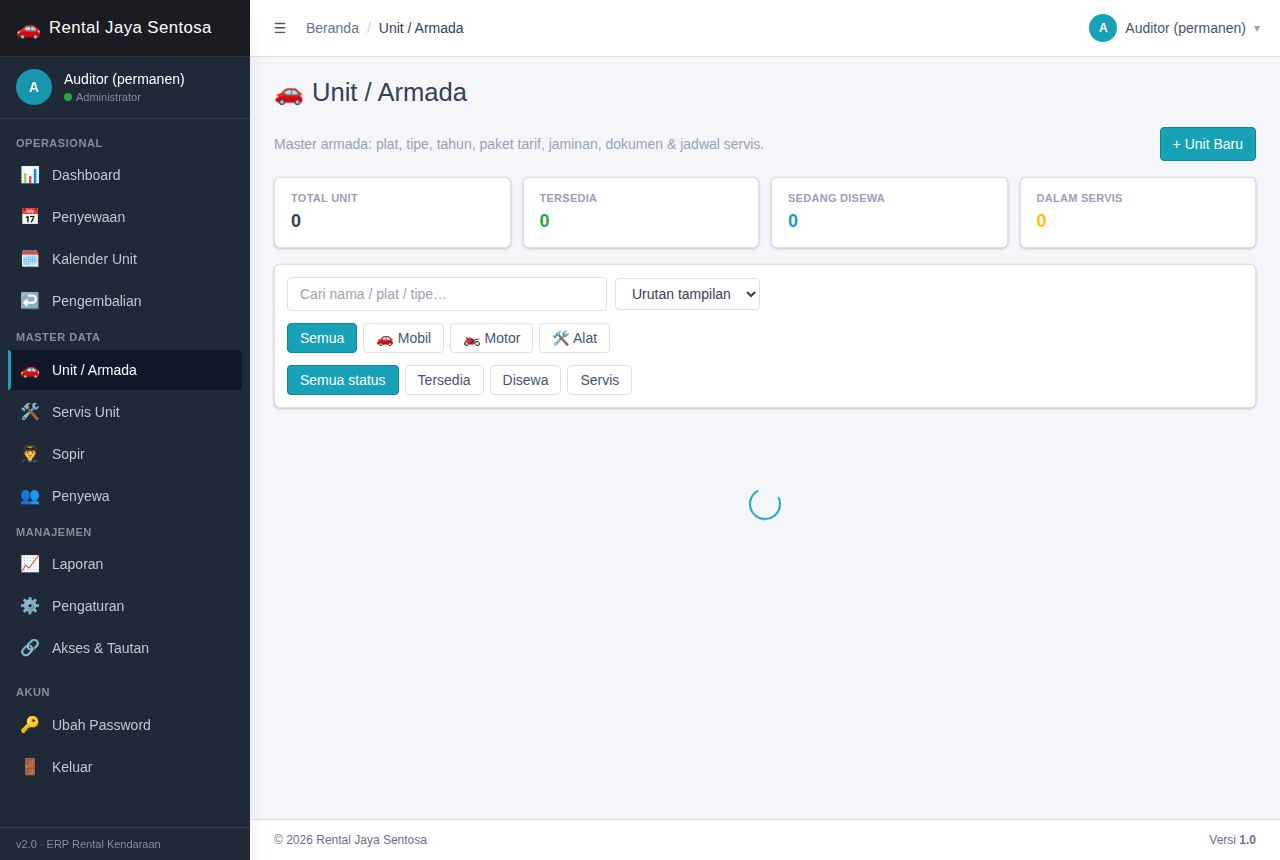The width and height of the screenshot is (1280, 860).
Task: Click the sidebar user avatar circle
Action: (34, 87)
